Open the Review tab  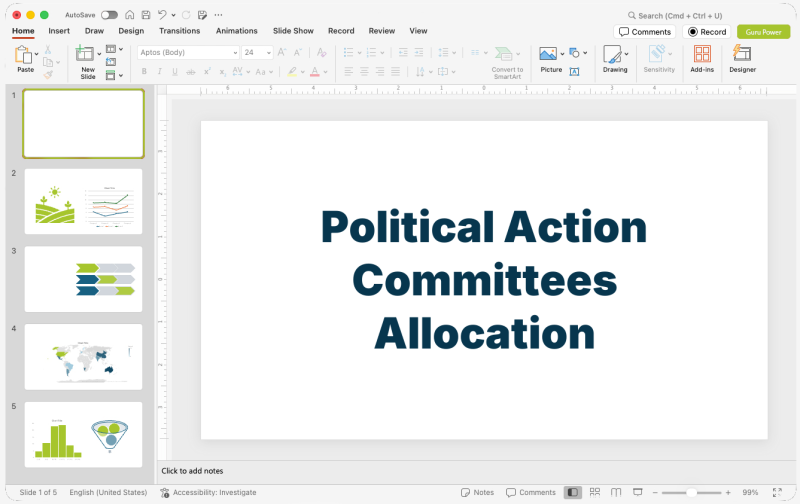click(382, 31)
